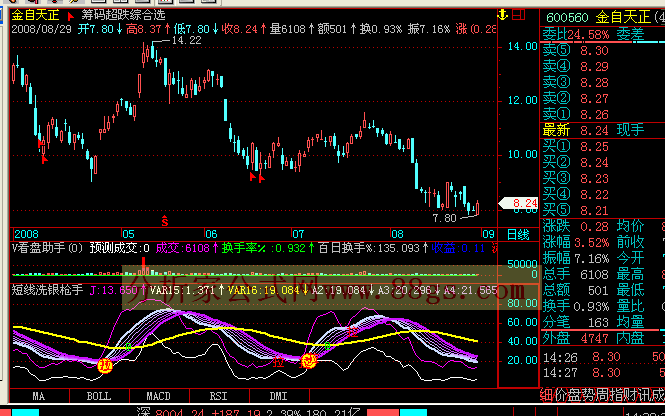Click the 分笔 163 value
Image resolution: width=665 pixels, height=416 pixels.
coord(598,323)
